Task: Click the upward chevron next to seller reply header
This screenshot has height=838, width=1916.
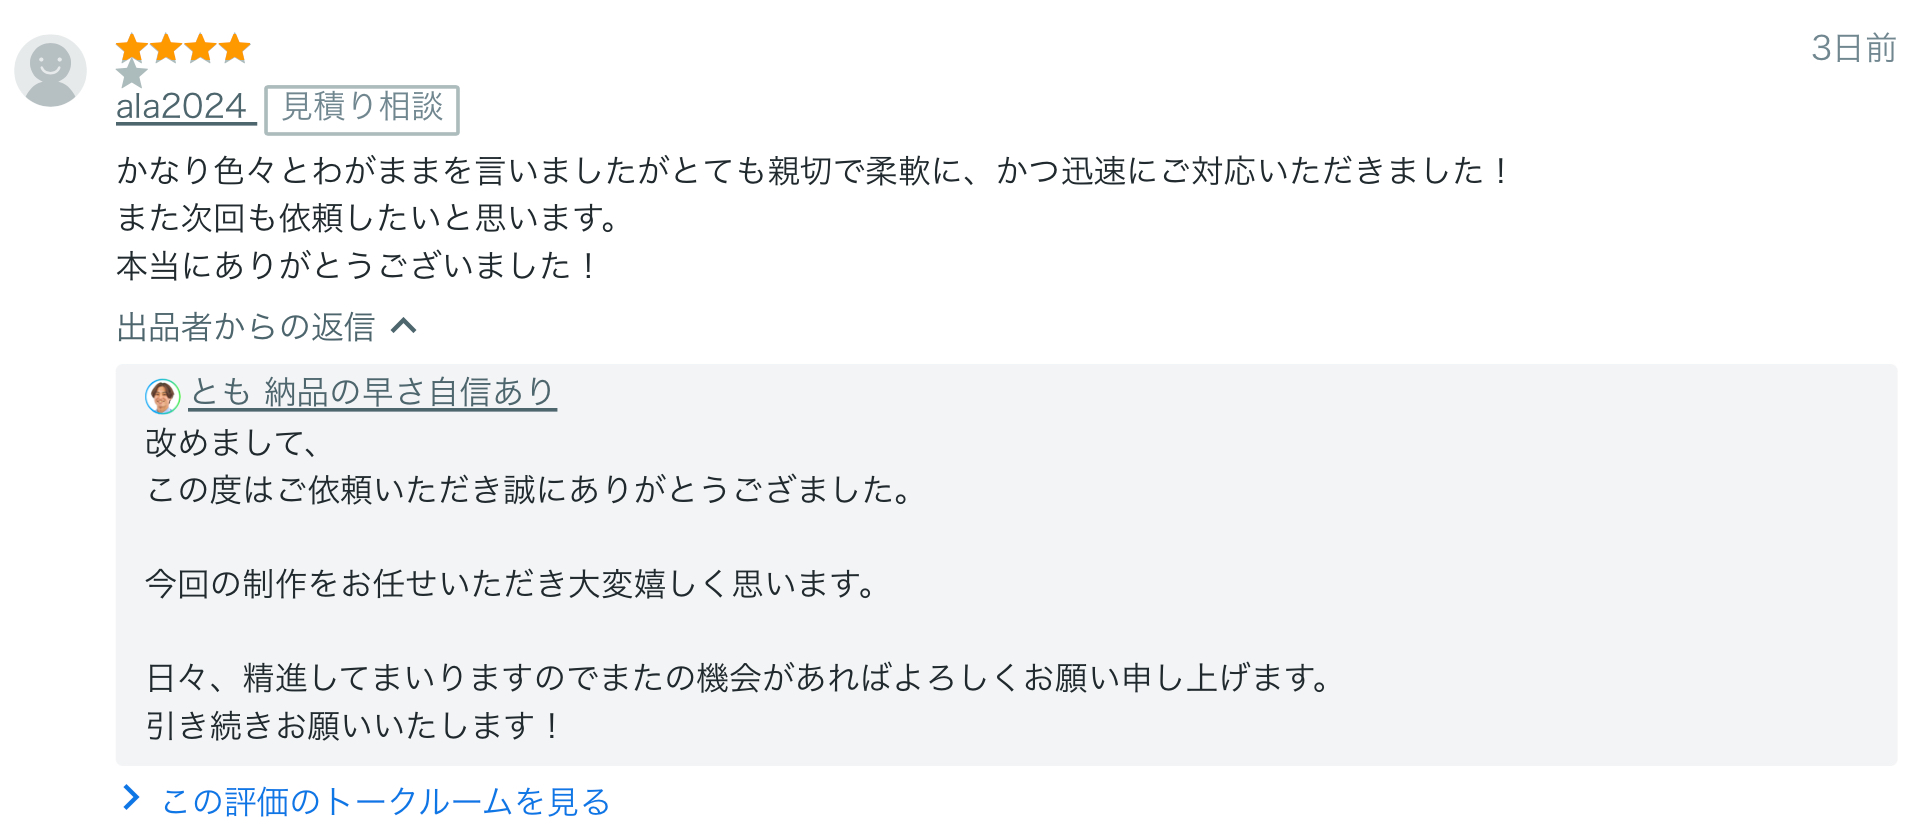Action: [x=405, y=325]
